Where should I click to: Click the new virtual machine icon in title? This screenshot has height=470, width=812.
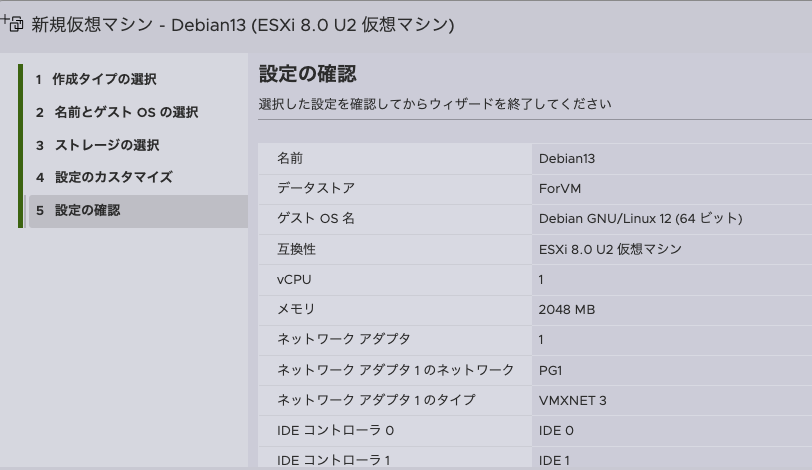[12, 23]
